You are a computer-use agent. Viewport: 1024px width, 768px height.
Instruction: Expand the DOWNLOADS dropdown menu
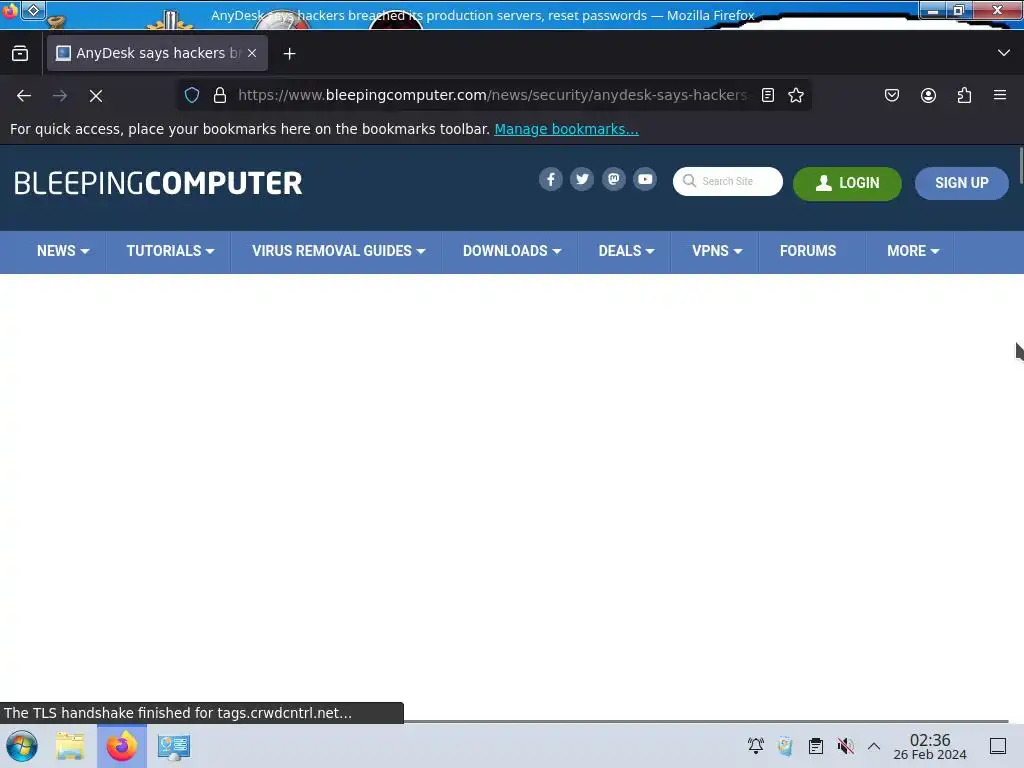point(512,251)
